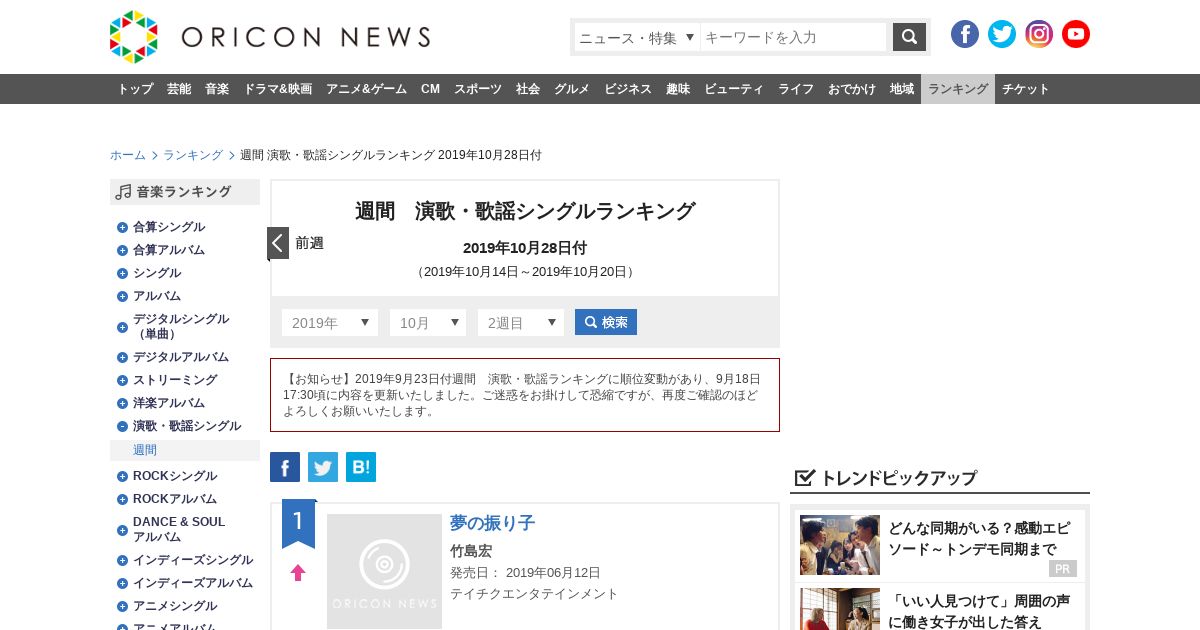Select the 週間 sidebar sub-item
This screenshot has width=1200, height=630.
point(145,450)
